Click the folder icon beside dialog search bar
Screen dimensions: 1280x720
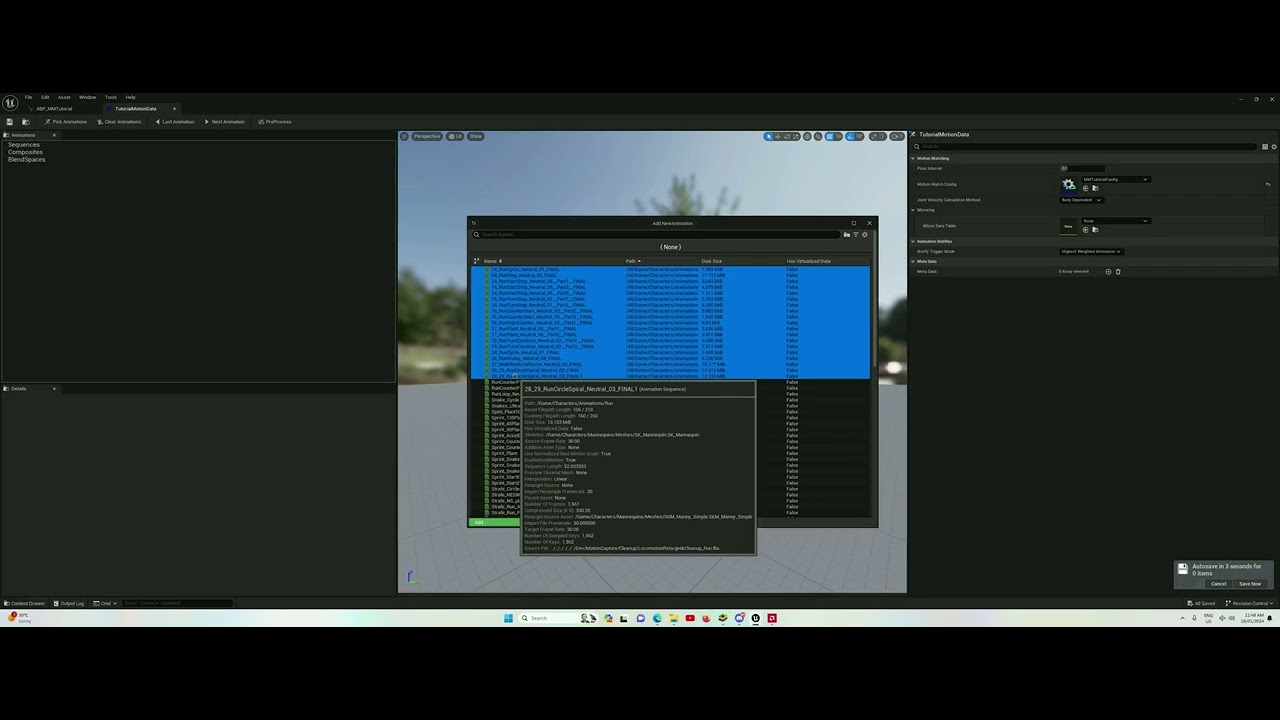(846, 235)
